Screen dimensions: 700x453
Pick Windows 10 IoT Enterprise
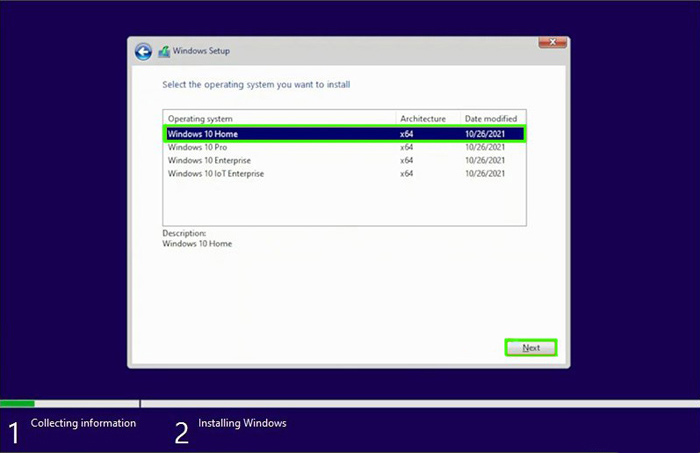click(344, 174)
